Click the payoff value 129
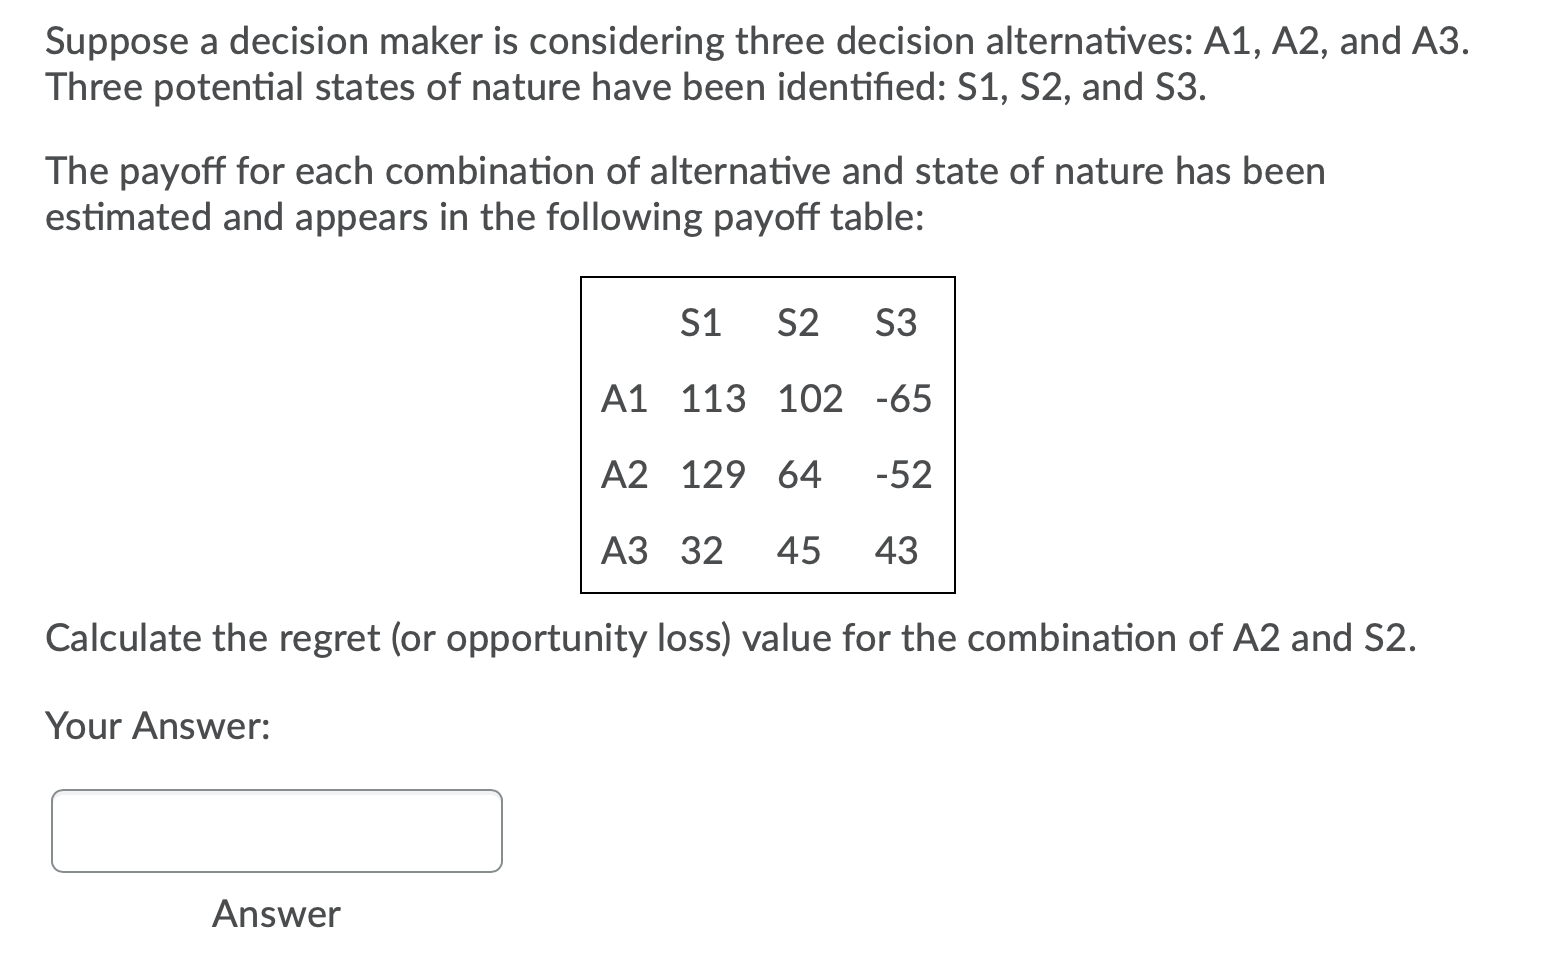Viewport: 1562px width, 970px height. point(714,475)
